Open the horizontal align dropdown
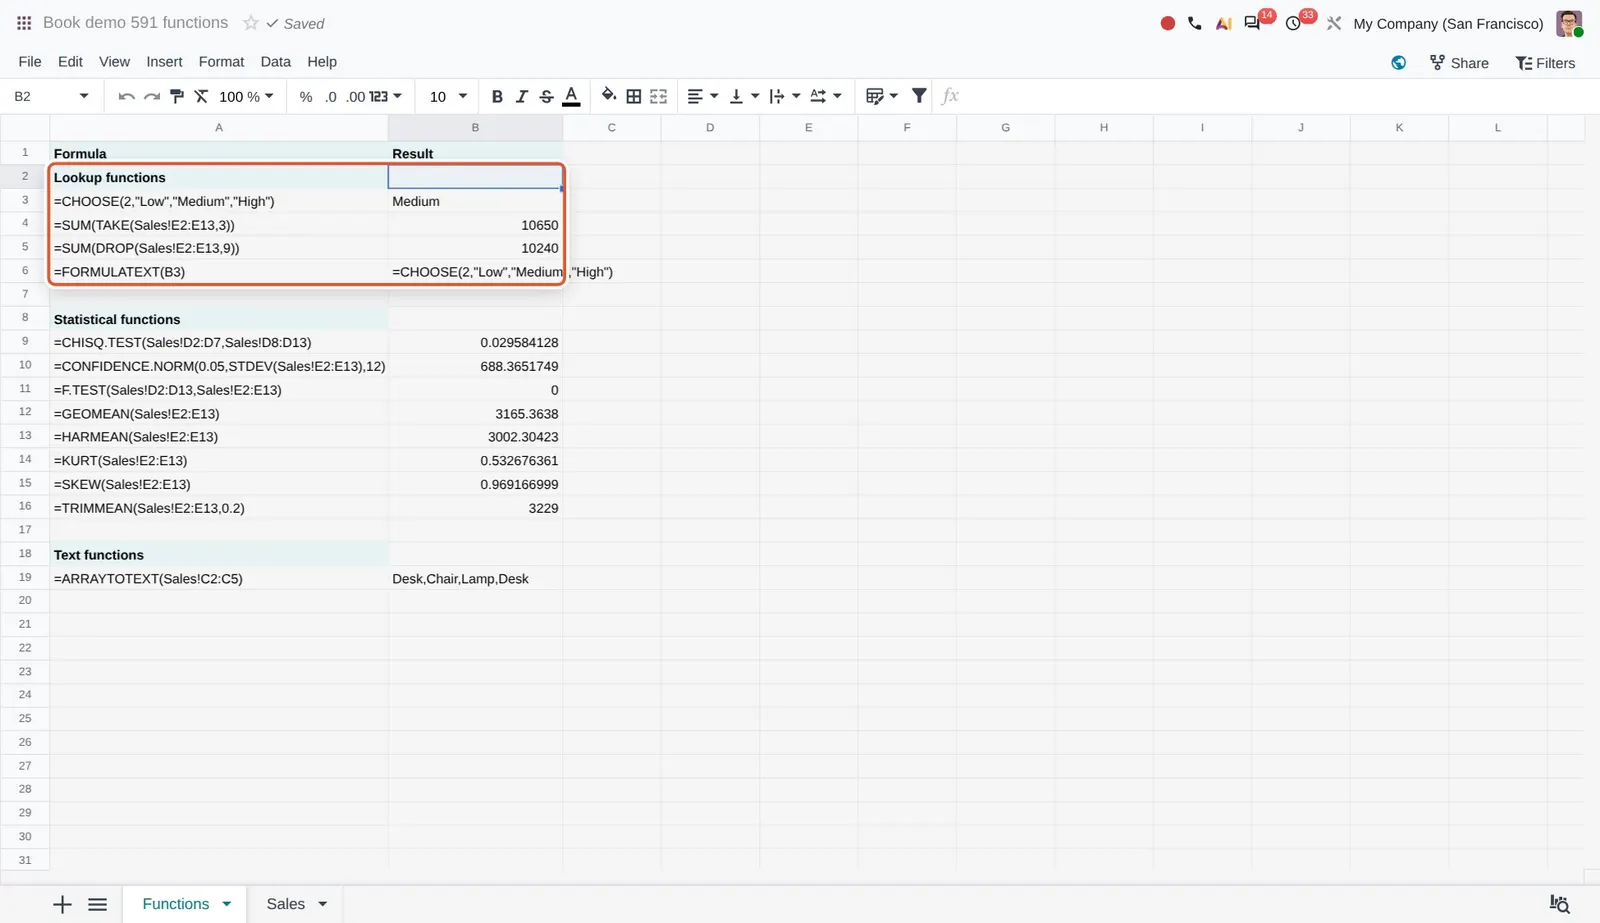The height and width of the screenshot is (923, 1600). [703, 96]
